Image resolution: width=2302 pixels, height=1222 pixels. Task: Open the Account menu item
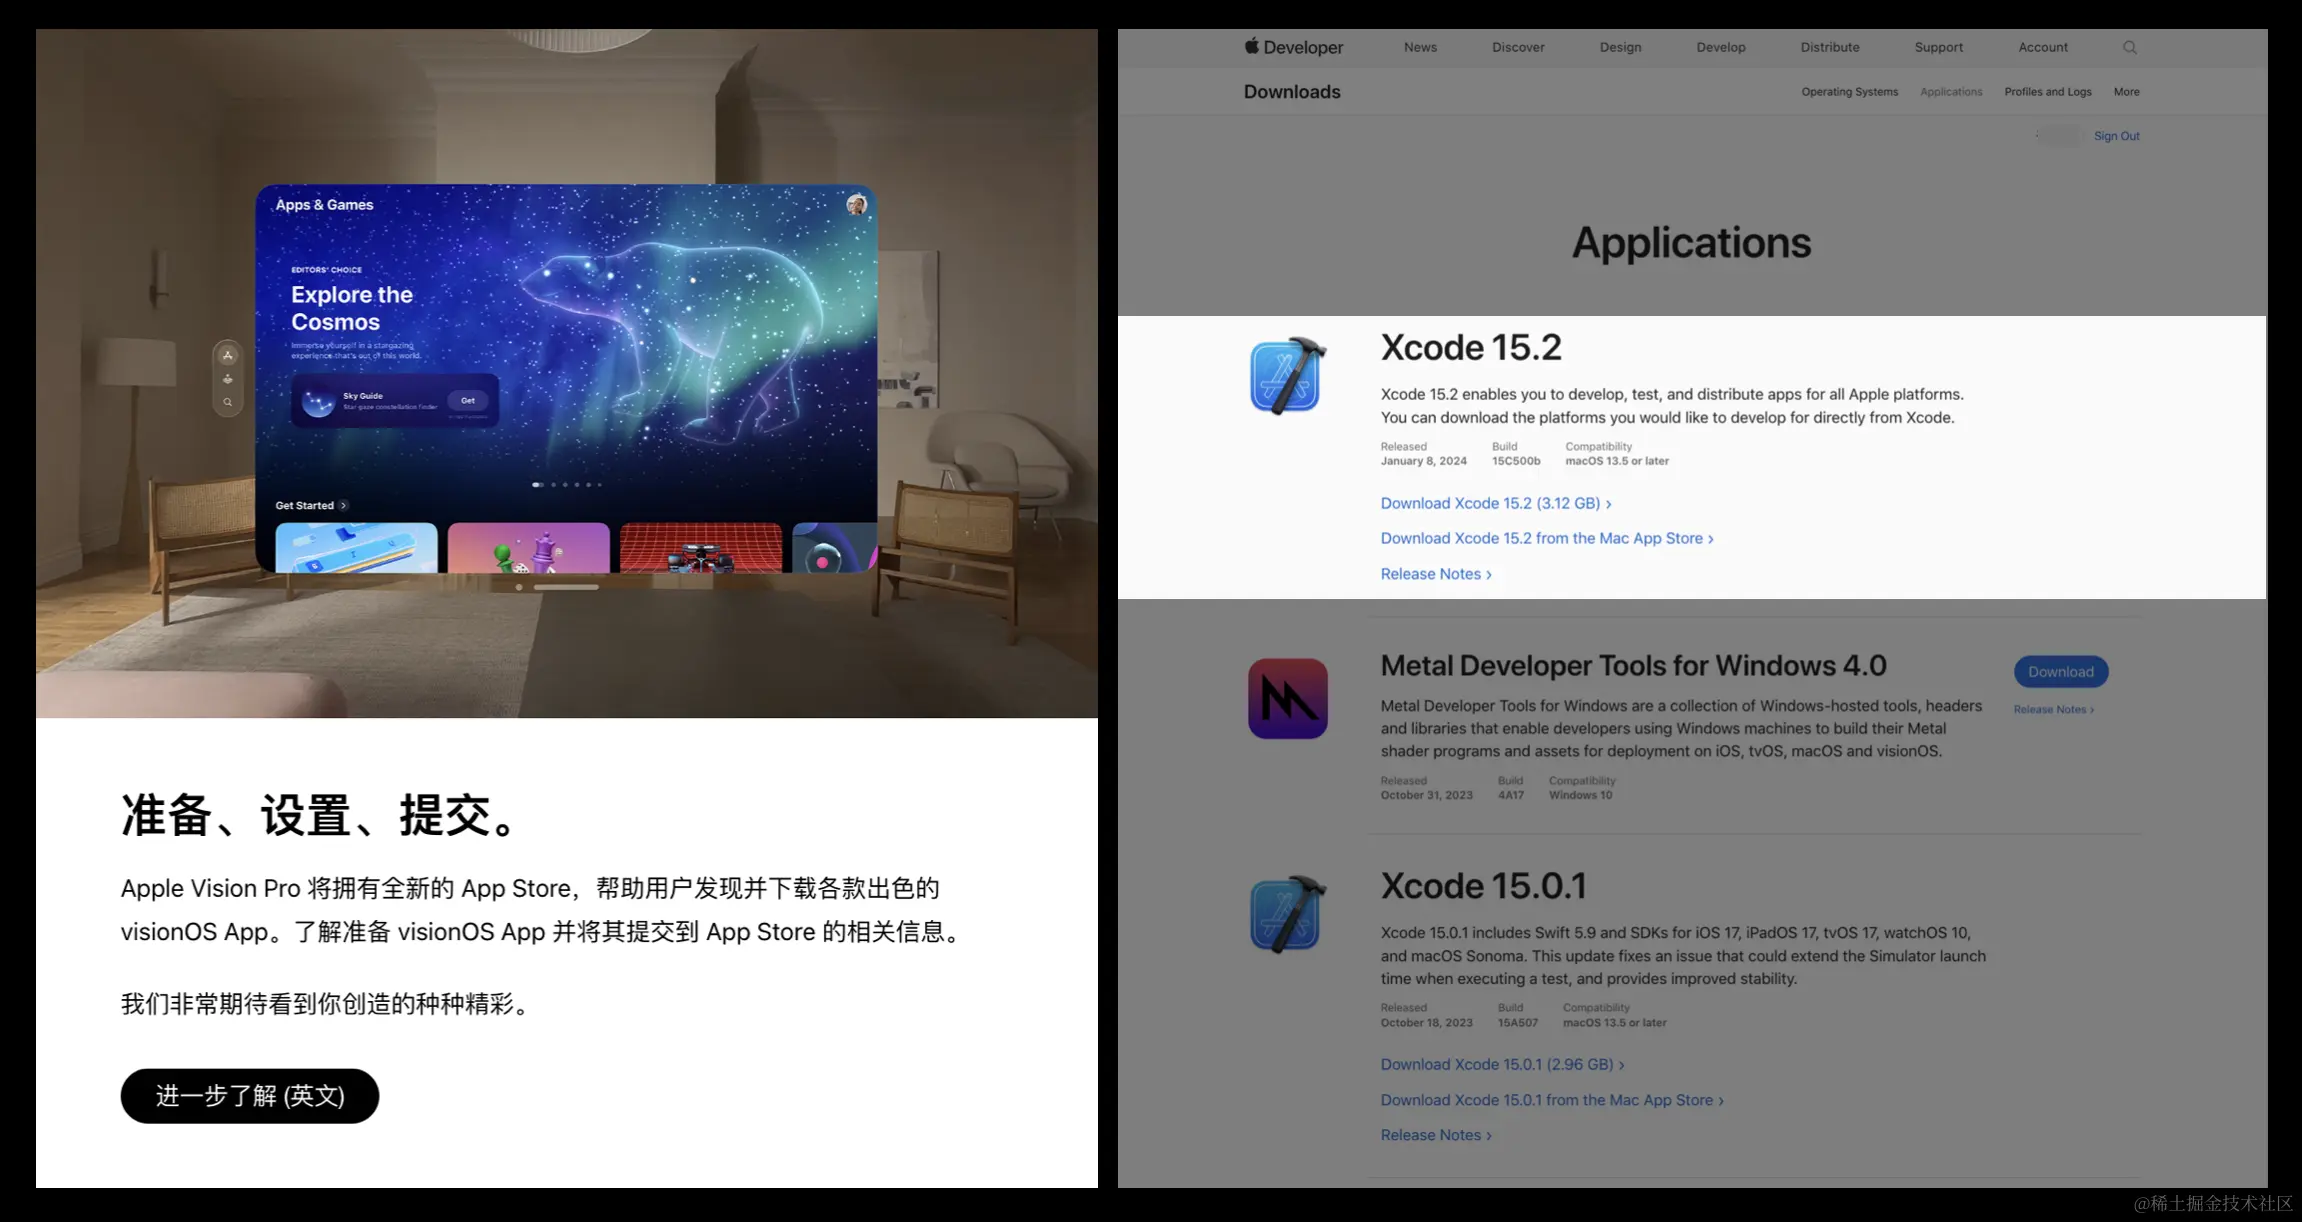2043,47
